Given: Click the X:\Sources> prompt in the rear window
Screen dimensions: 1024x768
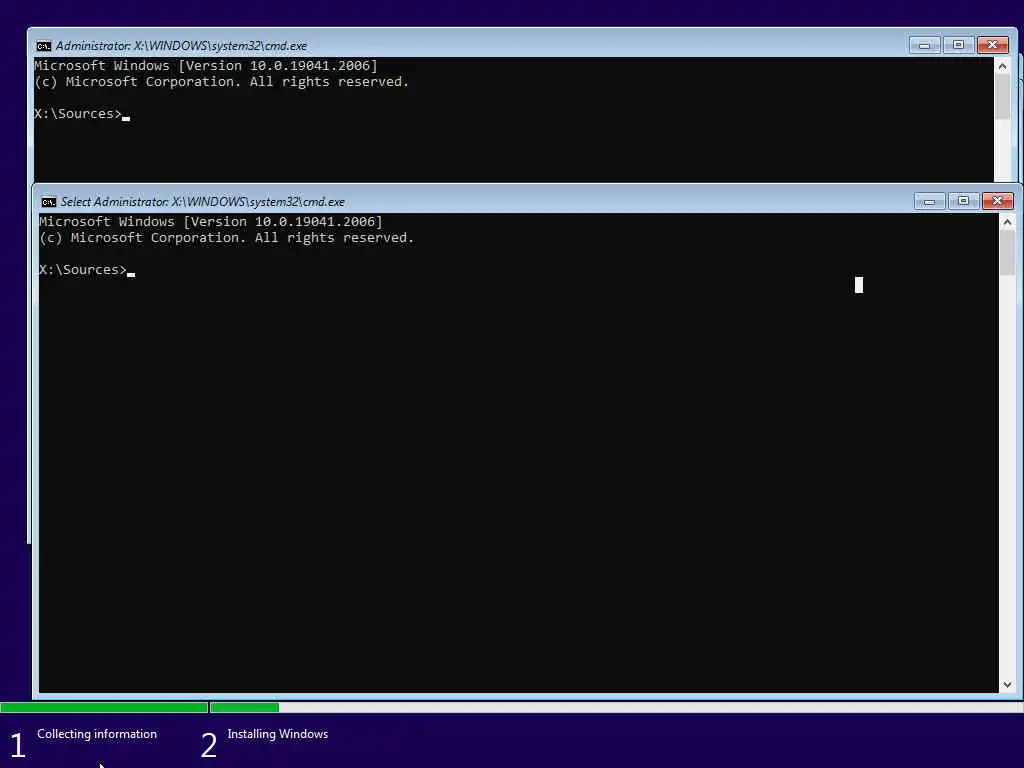Looking at the screenshot, I should (x=78, y=114).
